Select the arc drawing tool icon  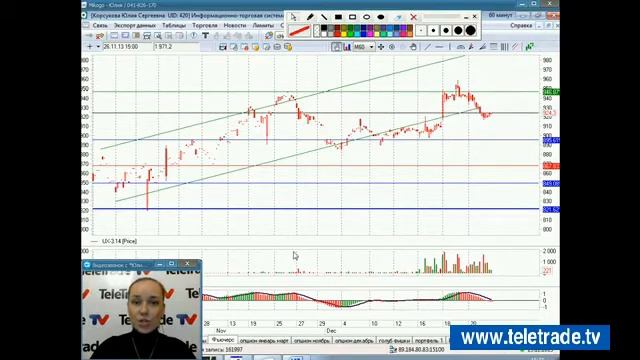click(x=460, y=47)
